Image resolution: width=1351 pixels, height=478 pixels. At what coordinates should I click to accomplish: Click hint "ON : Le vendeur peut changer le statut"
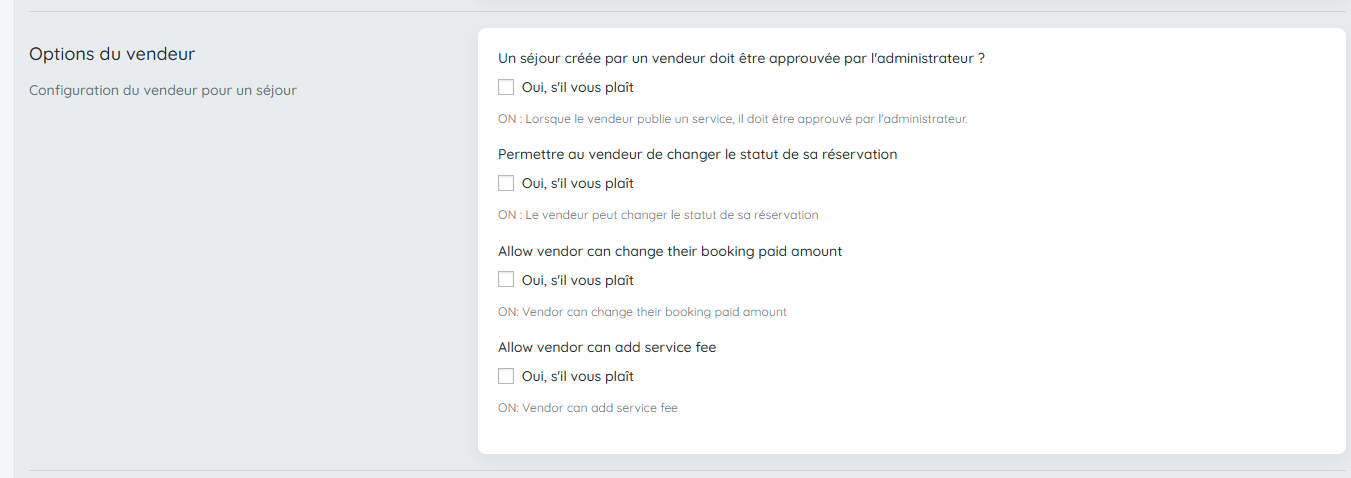click(x=658, y=215)
